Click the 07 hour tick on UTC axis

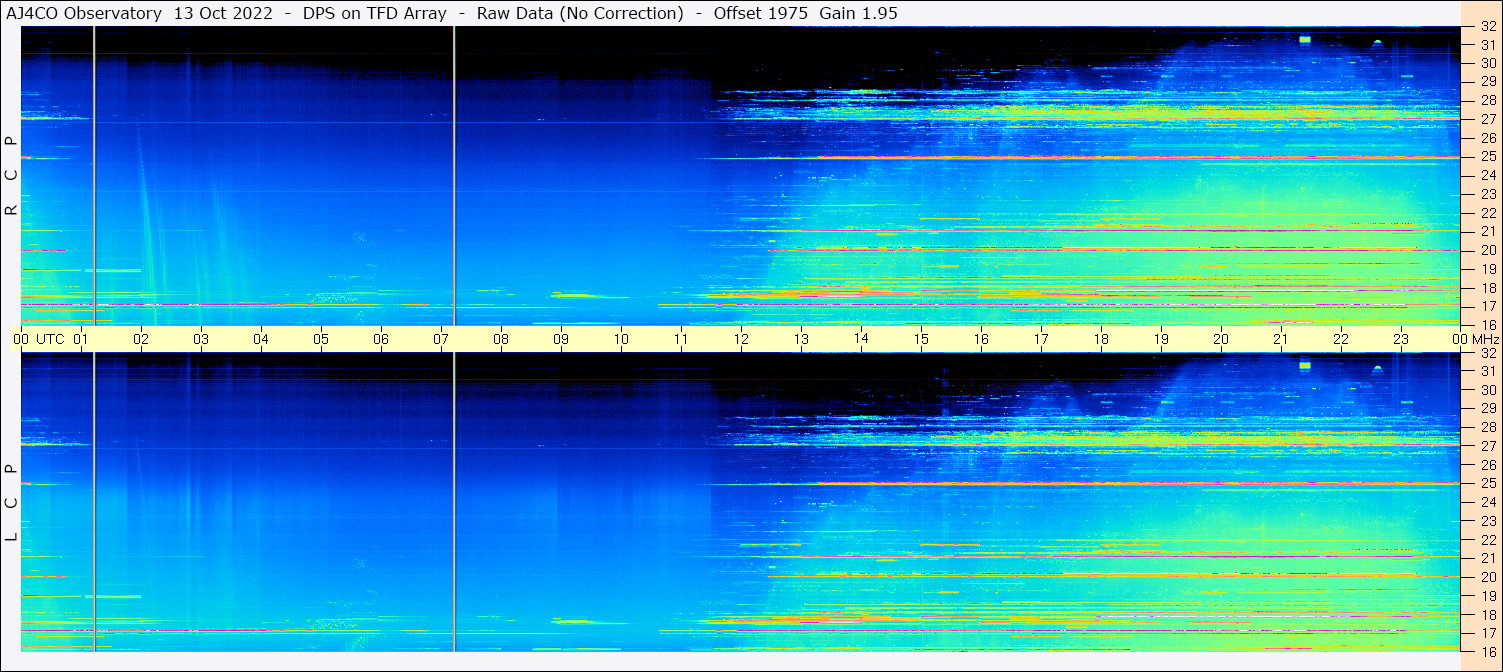(441, 339)
